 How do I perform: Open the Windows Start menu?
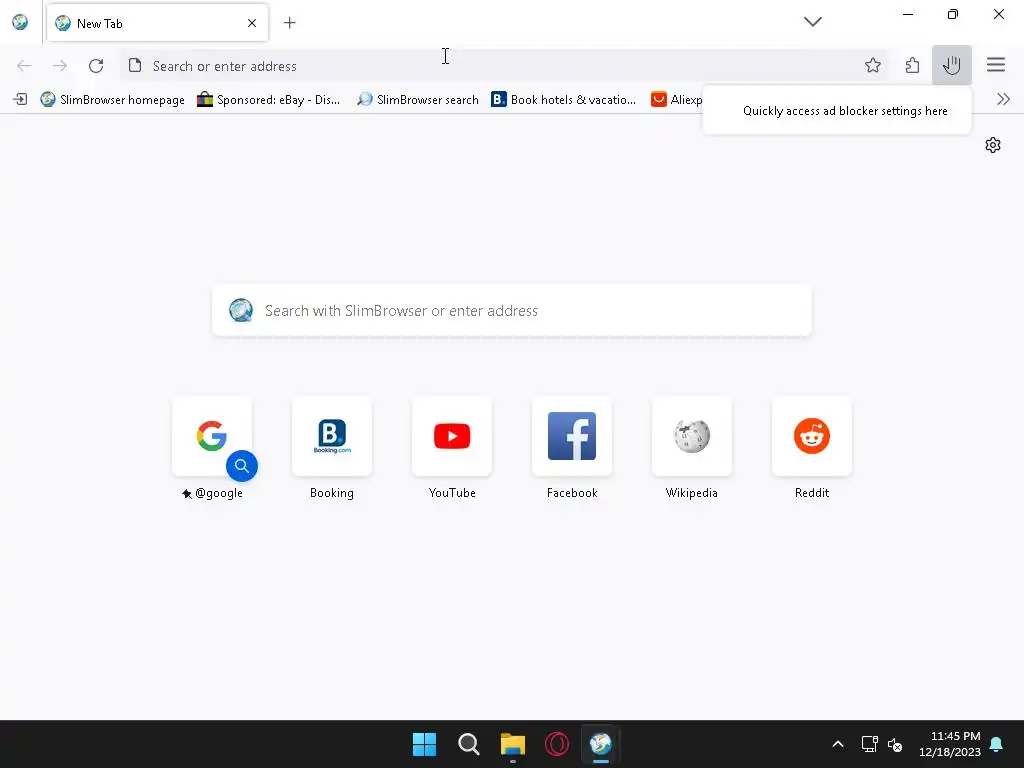[424, 744]
